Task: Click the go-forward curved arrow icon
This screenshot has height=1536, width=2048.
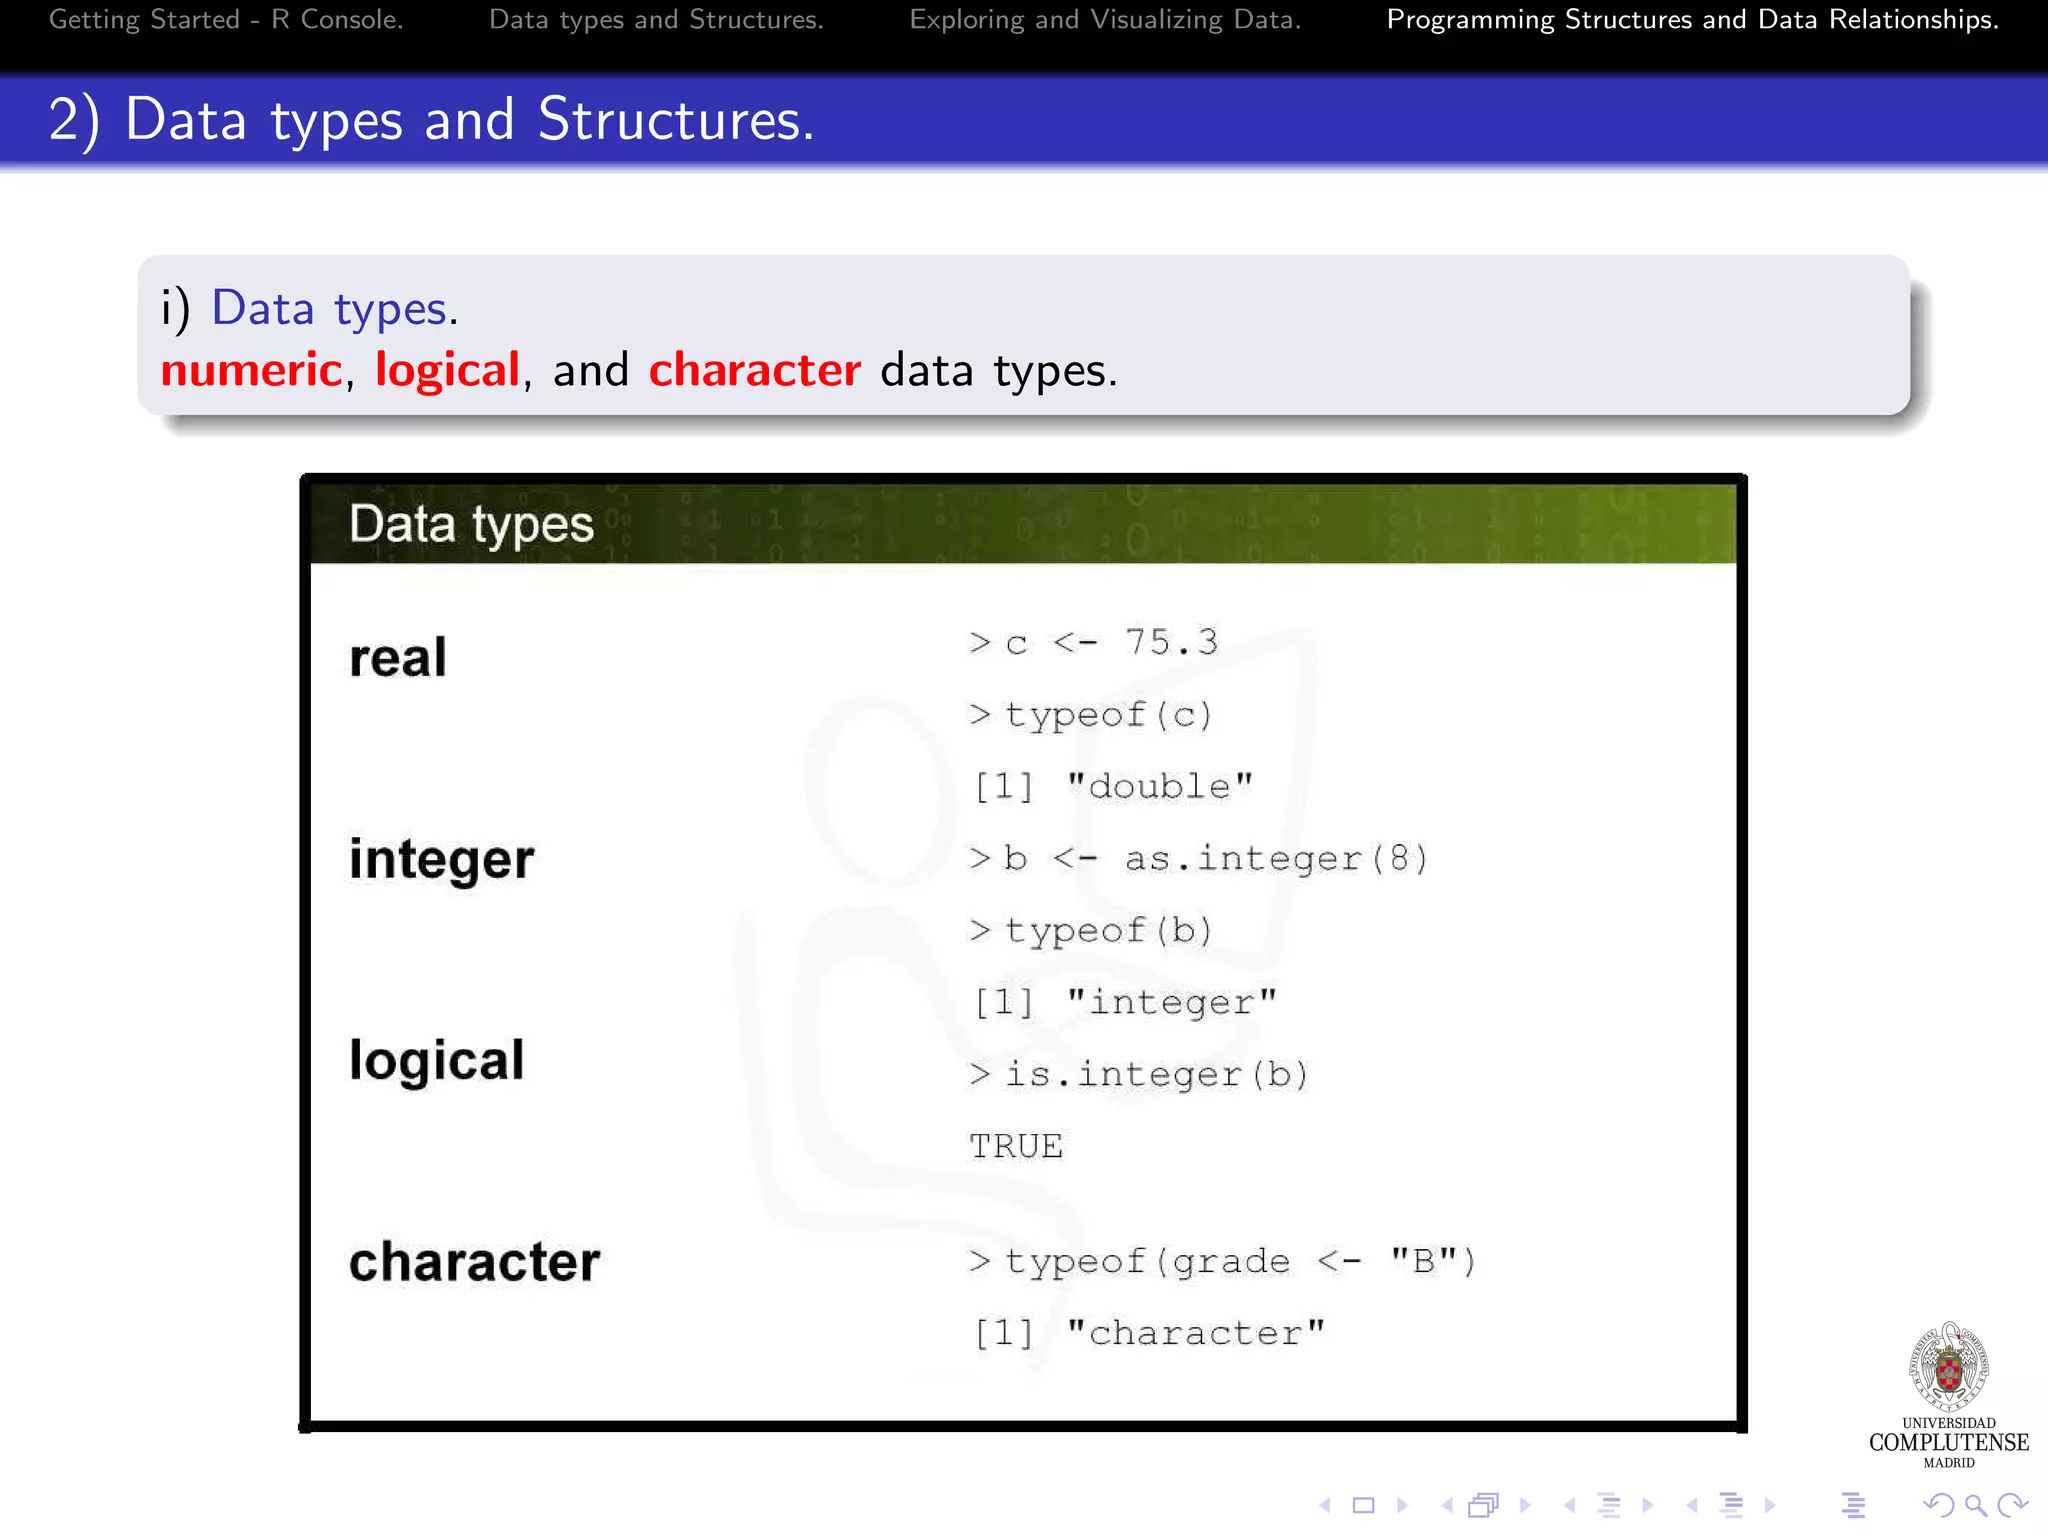Action: (x=2012, y=1505)
